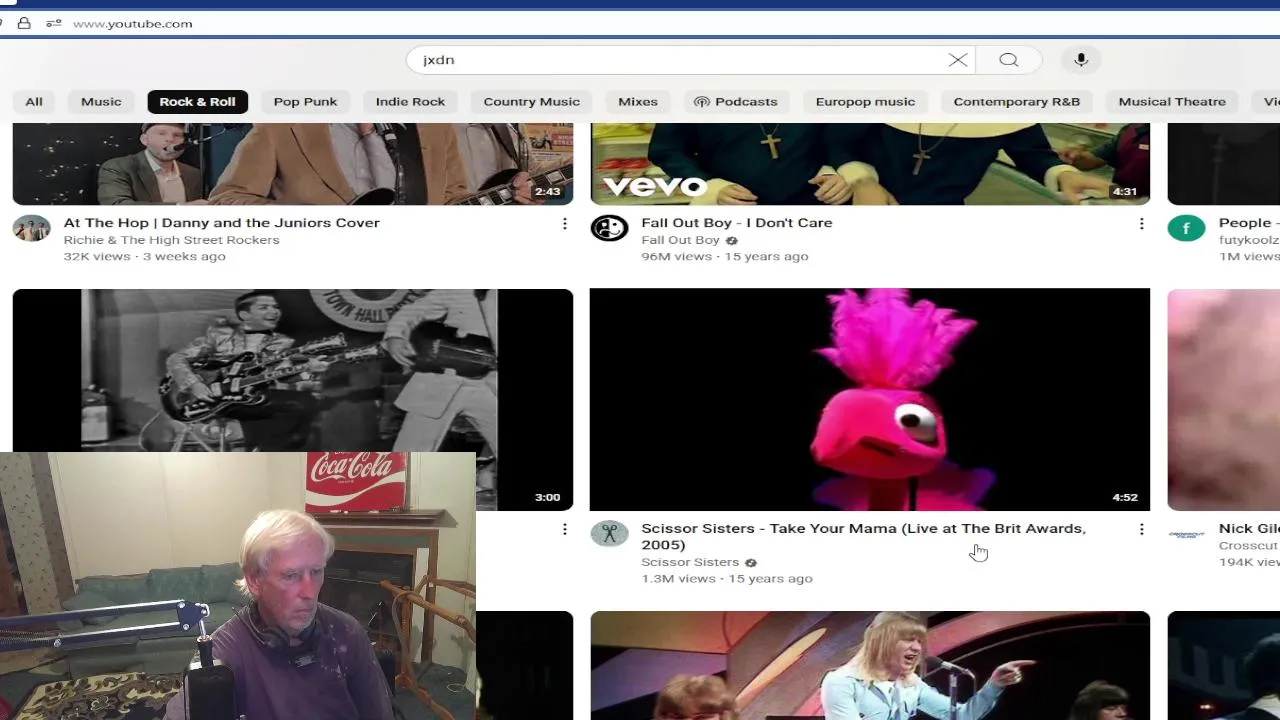1280x720 pixels.
Task: Select the Rock & Roll filter chip
Action: pos(197,101)
